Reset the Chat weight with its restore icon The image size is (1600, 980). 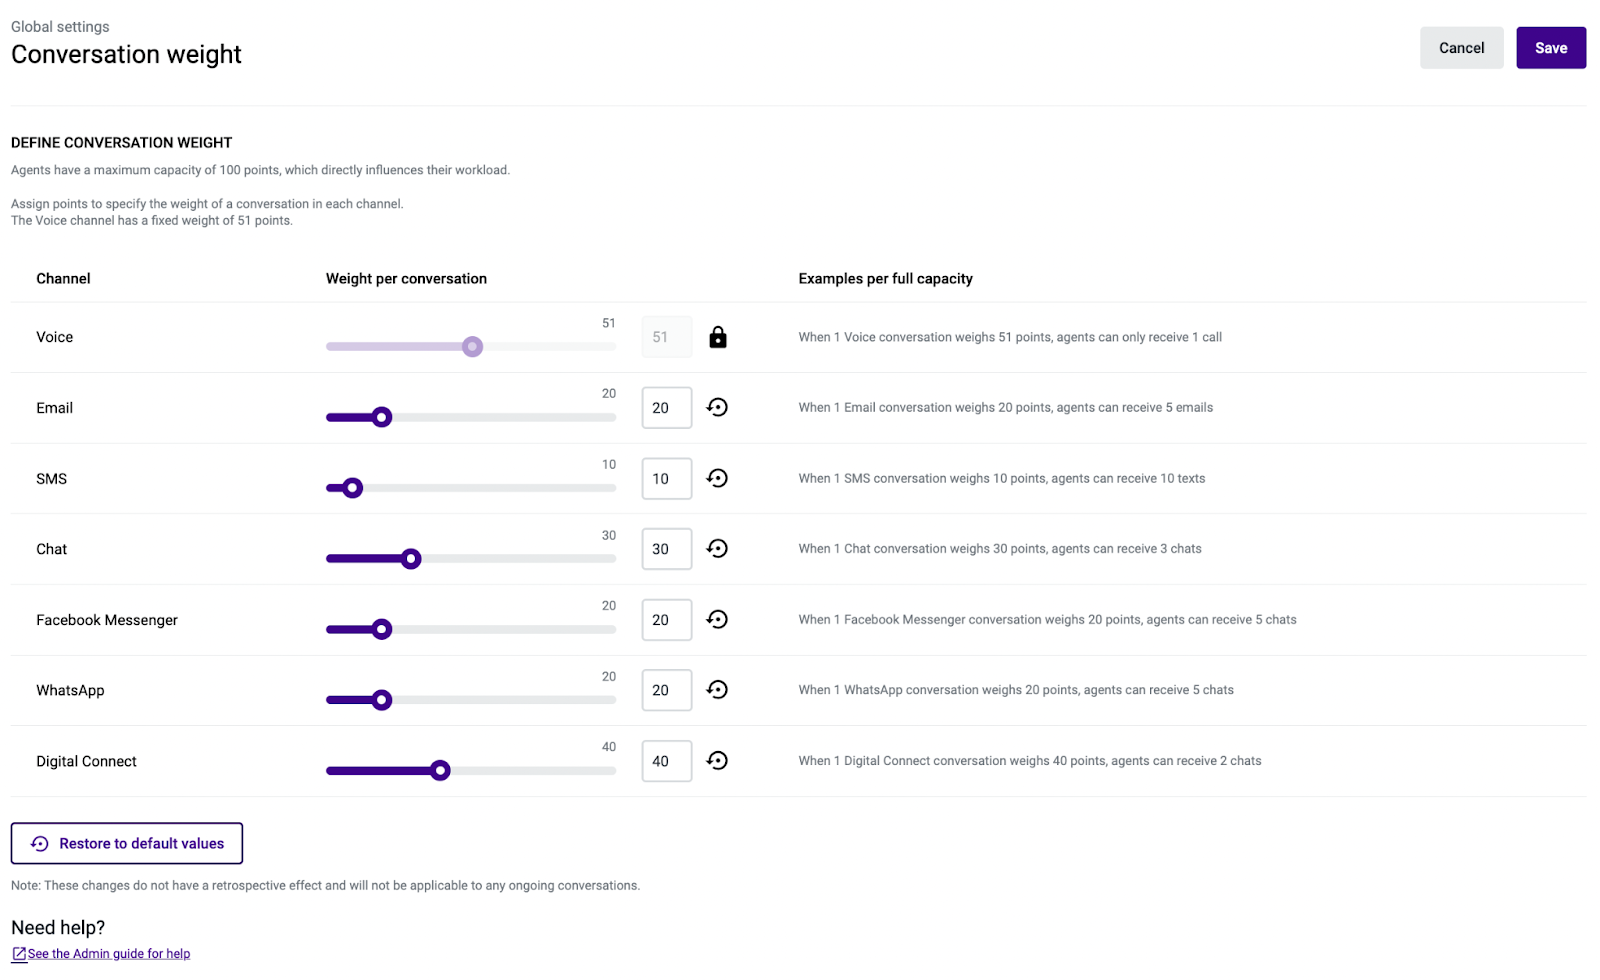pyautogui.click(x=717, y=548)
